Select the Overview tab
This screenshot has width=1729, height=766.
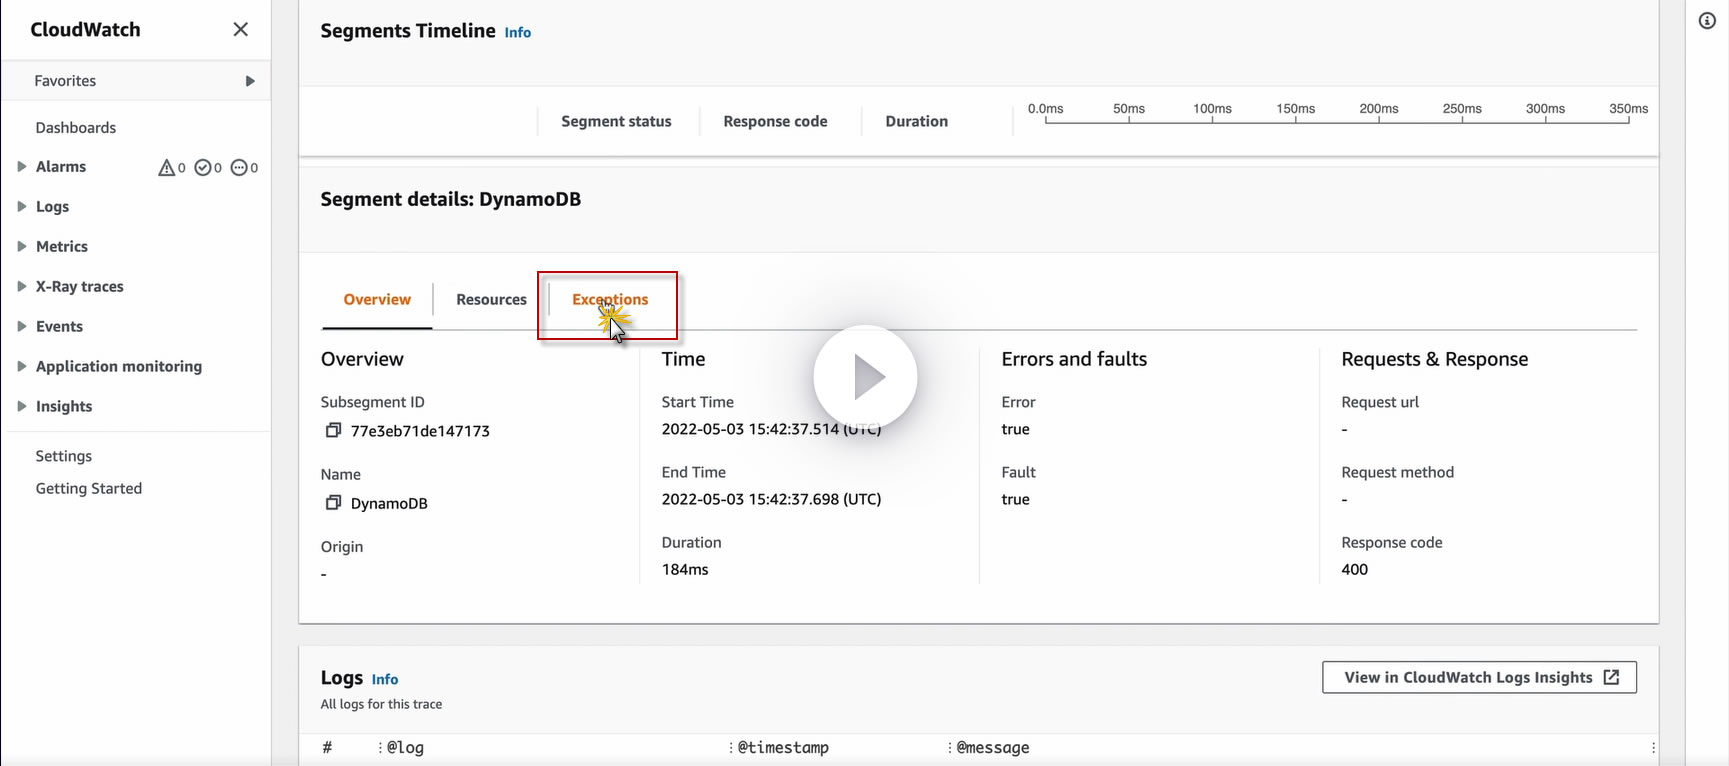pyautogui.click(x=377, y=299)
